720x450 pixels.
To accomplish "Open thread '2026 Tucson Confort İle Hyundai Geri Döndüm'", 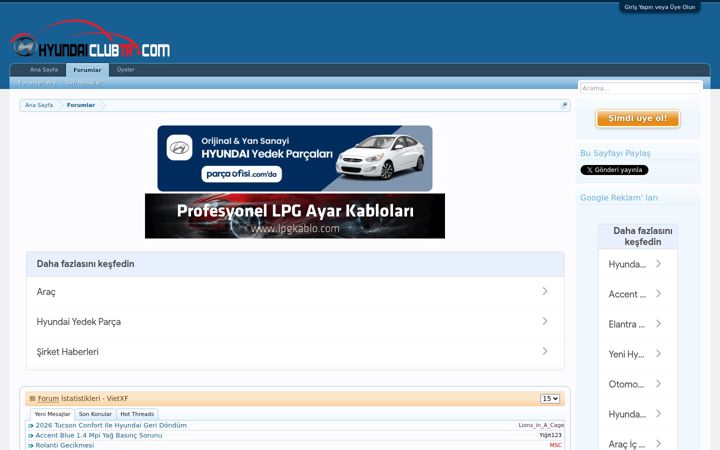I will coord(111,426).
